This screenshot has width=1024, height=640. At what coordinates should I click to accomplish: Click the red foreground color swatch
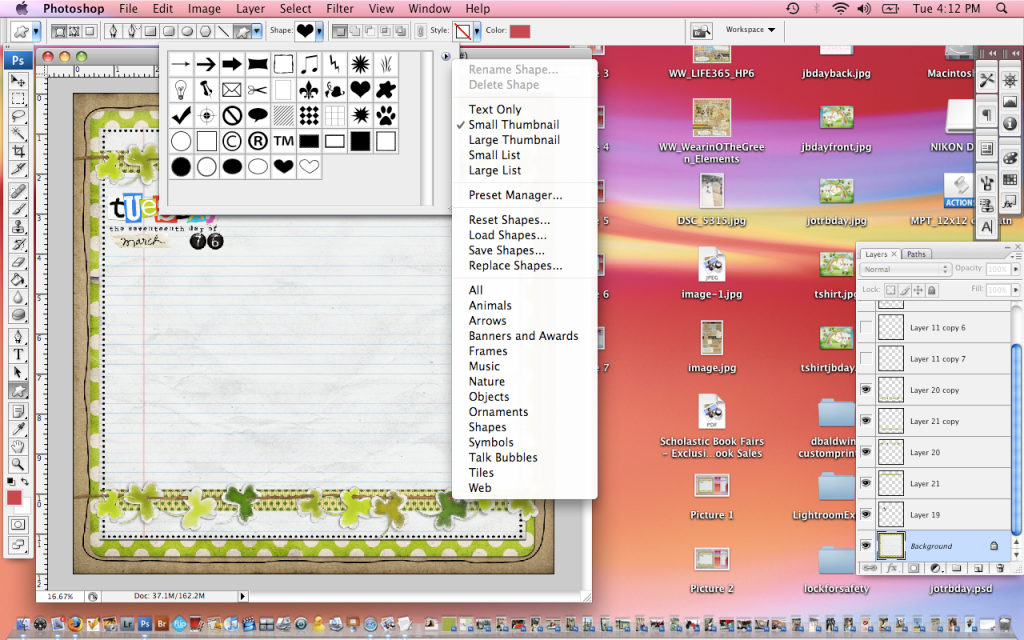pos(14,498)
